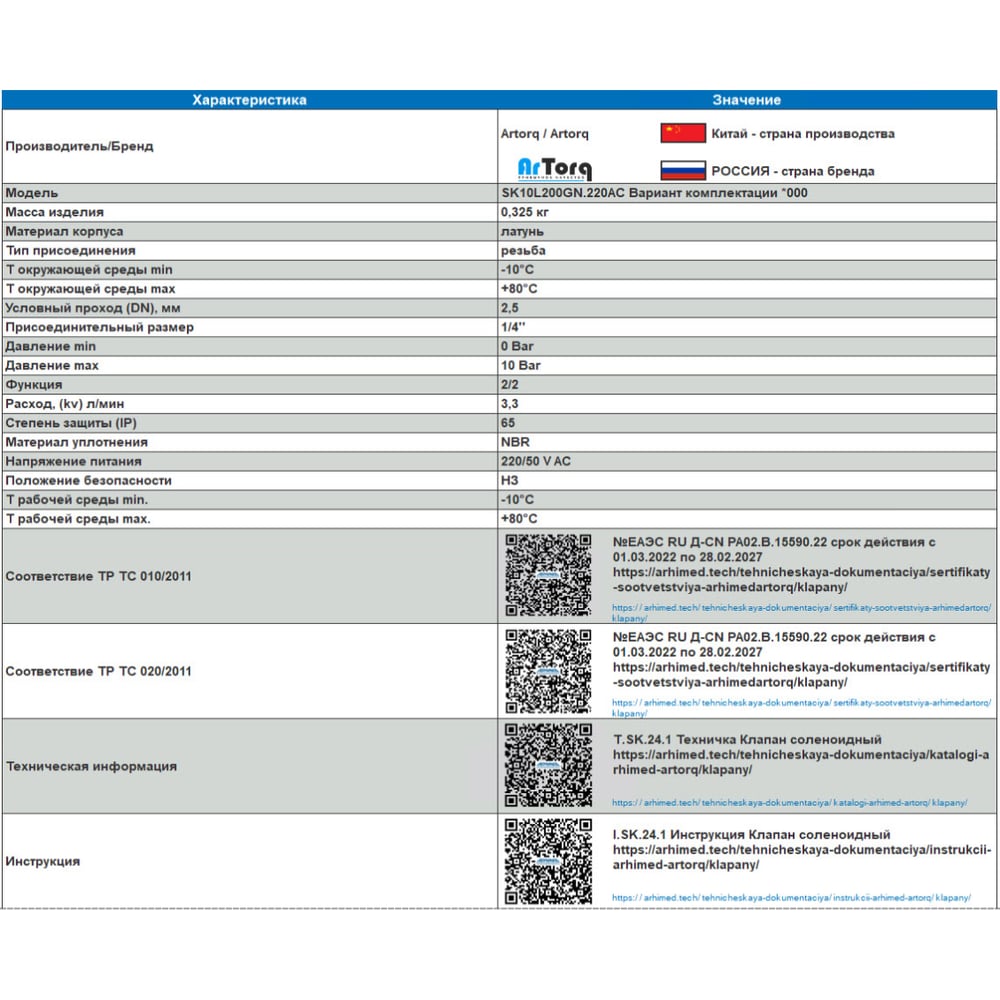Click the China flag icon
The width and height of the screenshot is (1000, 1000).
(683, 133)
